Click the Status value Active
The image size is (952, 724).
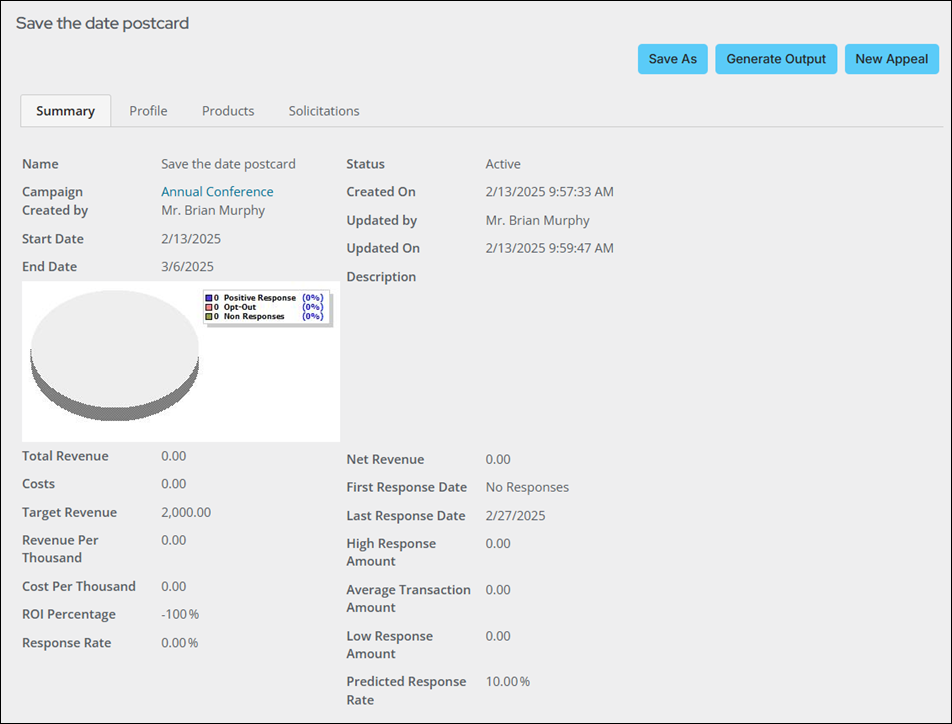tap(503, 164)
